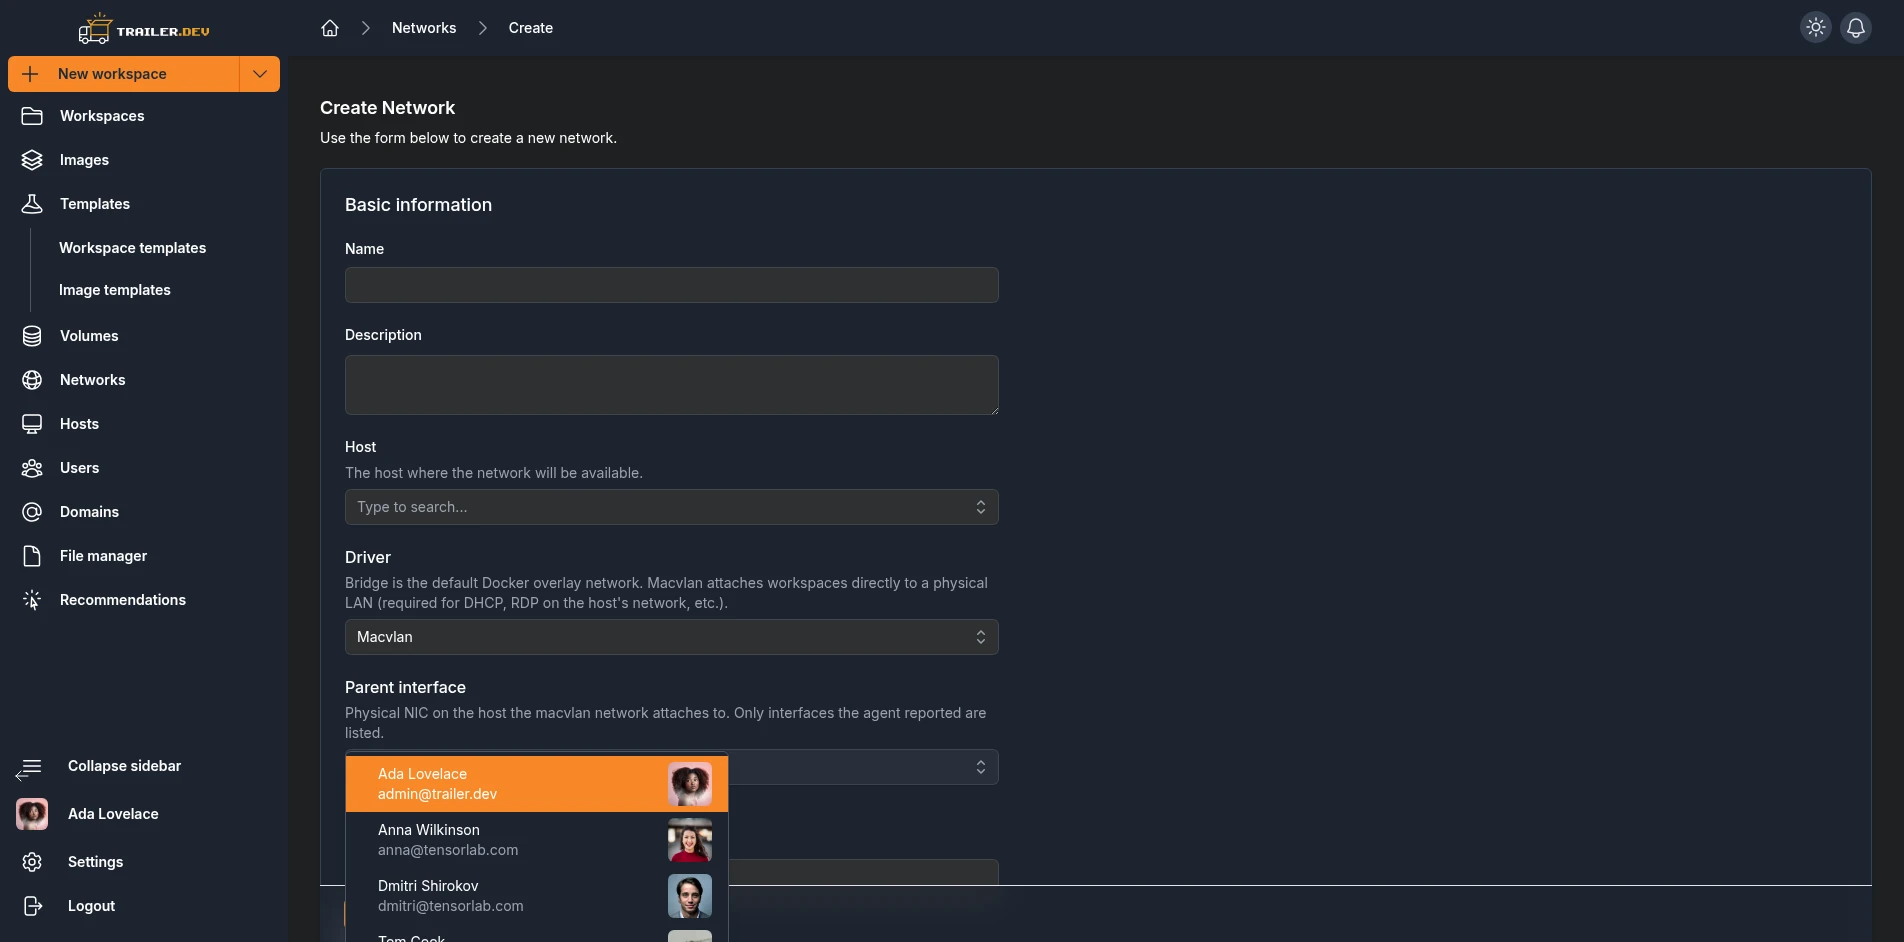Image resolution: width=1904 pixels, height=942 pixels.
Task: Click the File manager document icon
Action: (32, 556)
